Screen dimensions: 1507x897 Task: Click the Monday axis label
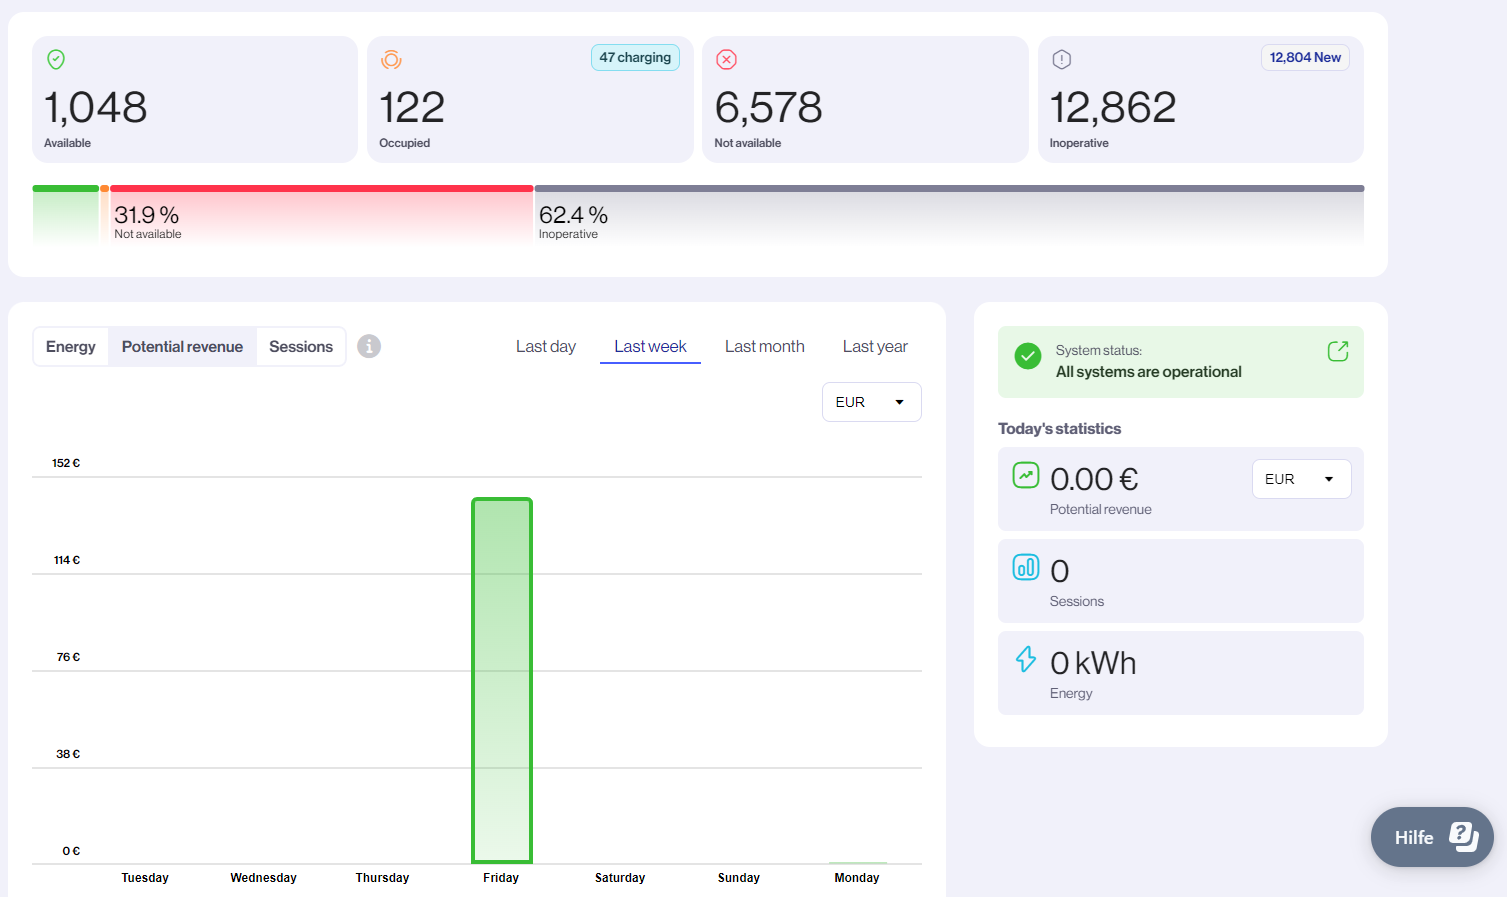[857, 878]
